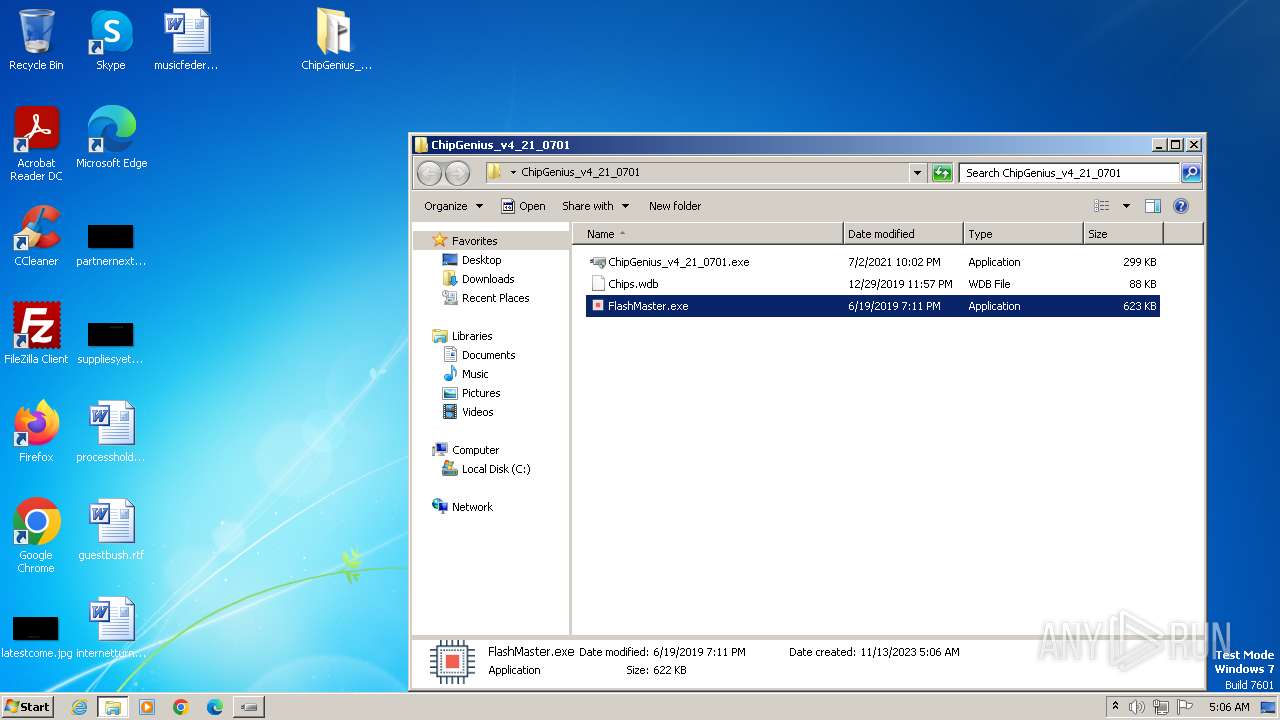Toggle the preview pane button
This screenshot has width=1280, height=720.
click(1152, 206)
